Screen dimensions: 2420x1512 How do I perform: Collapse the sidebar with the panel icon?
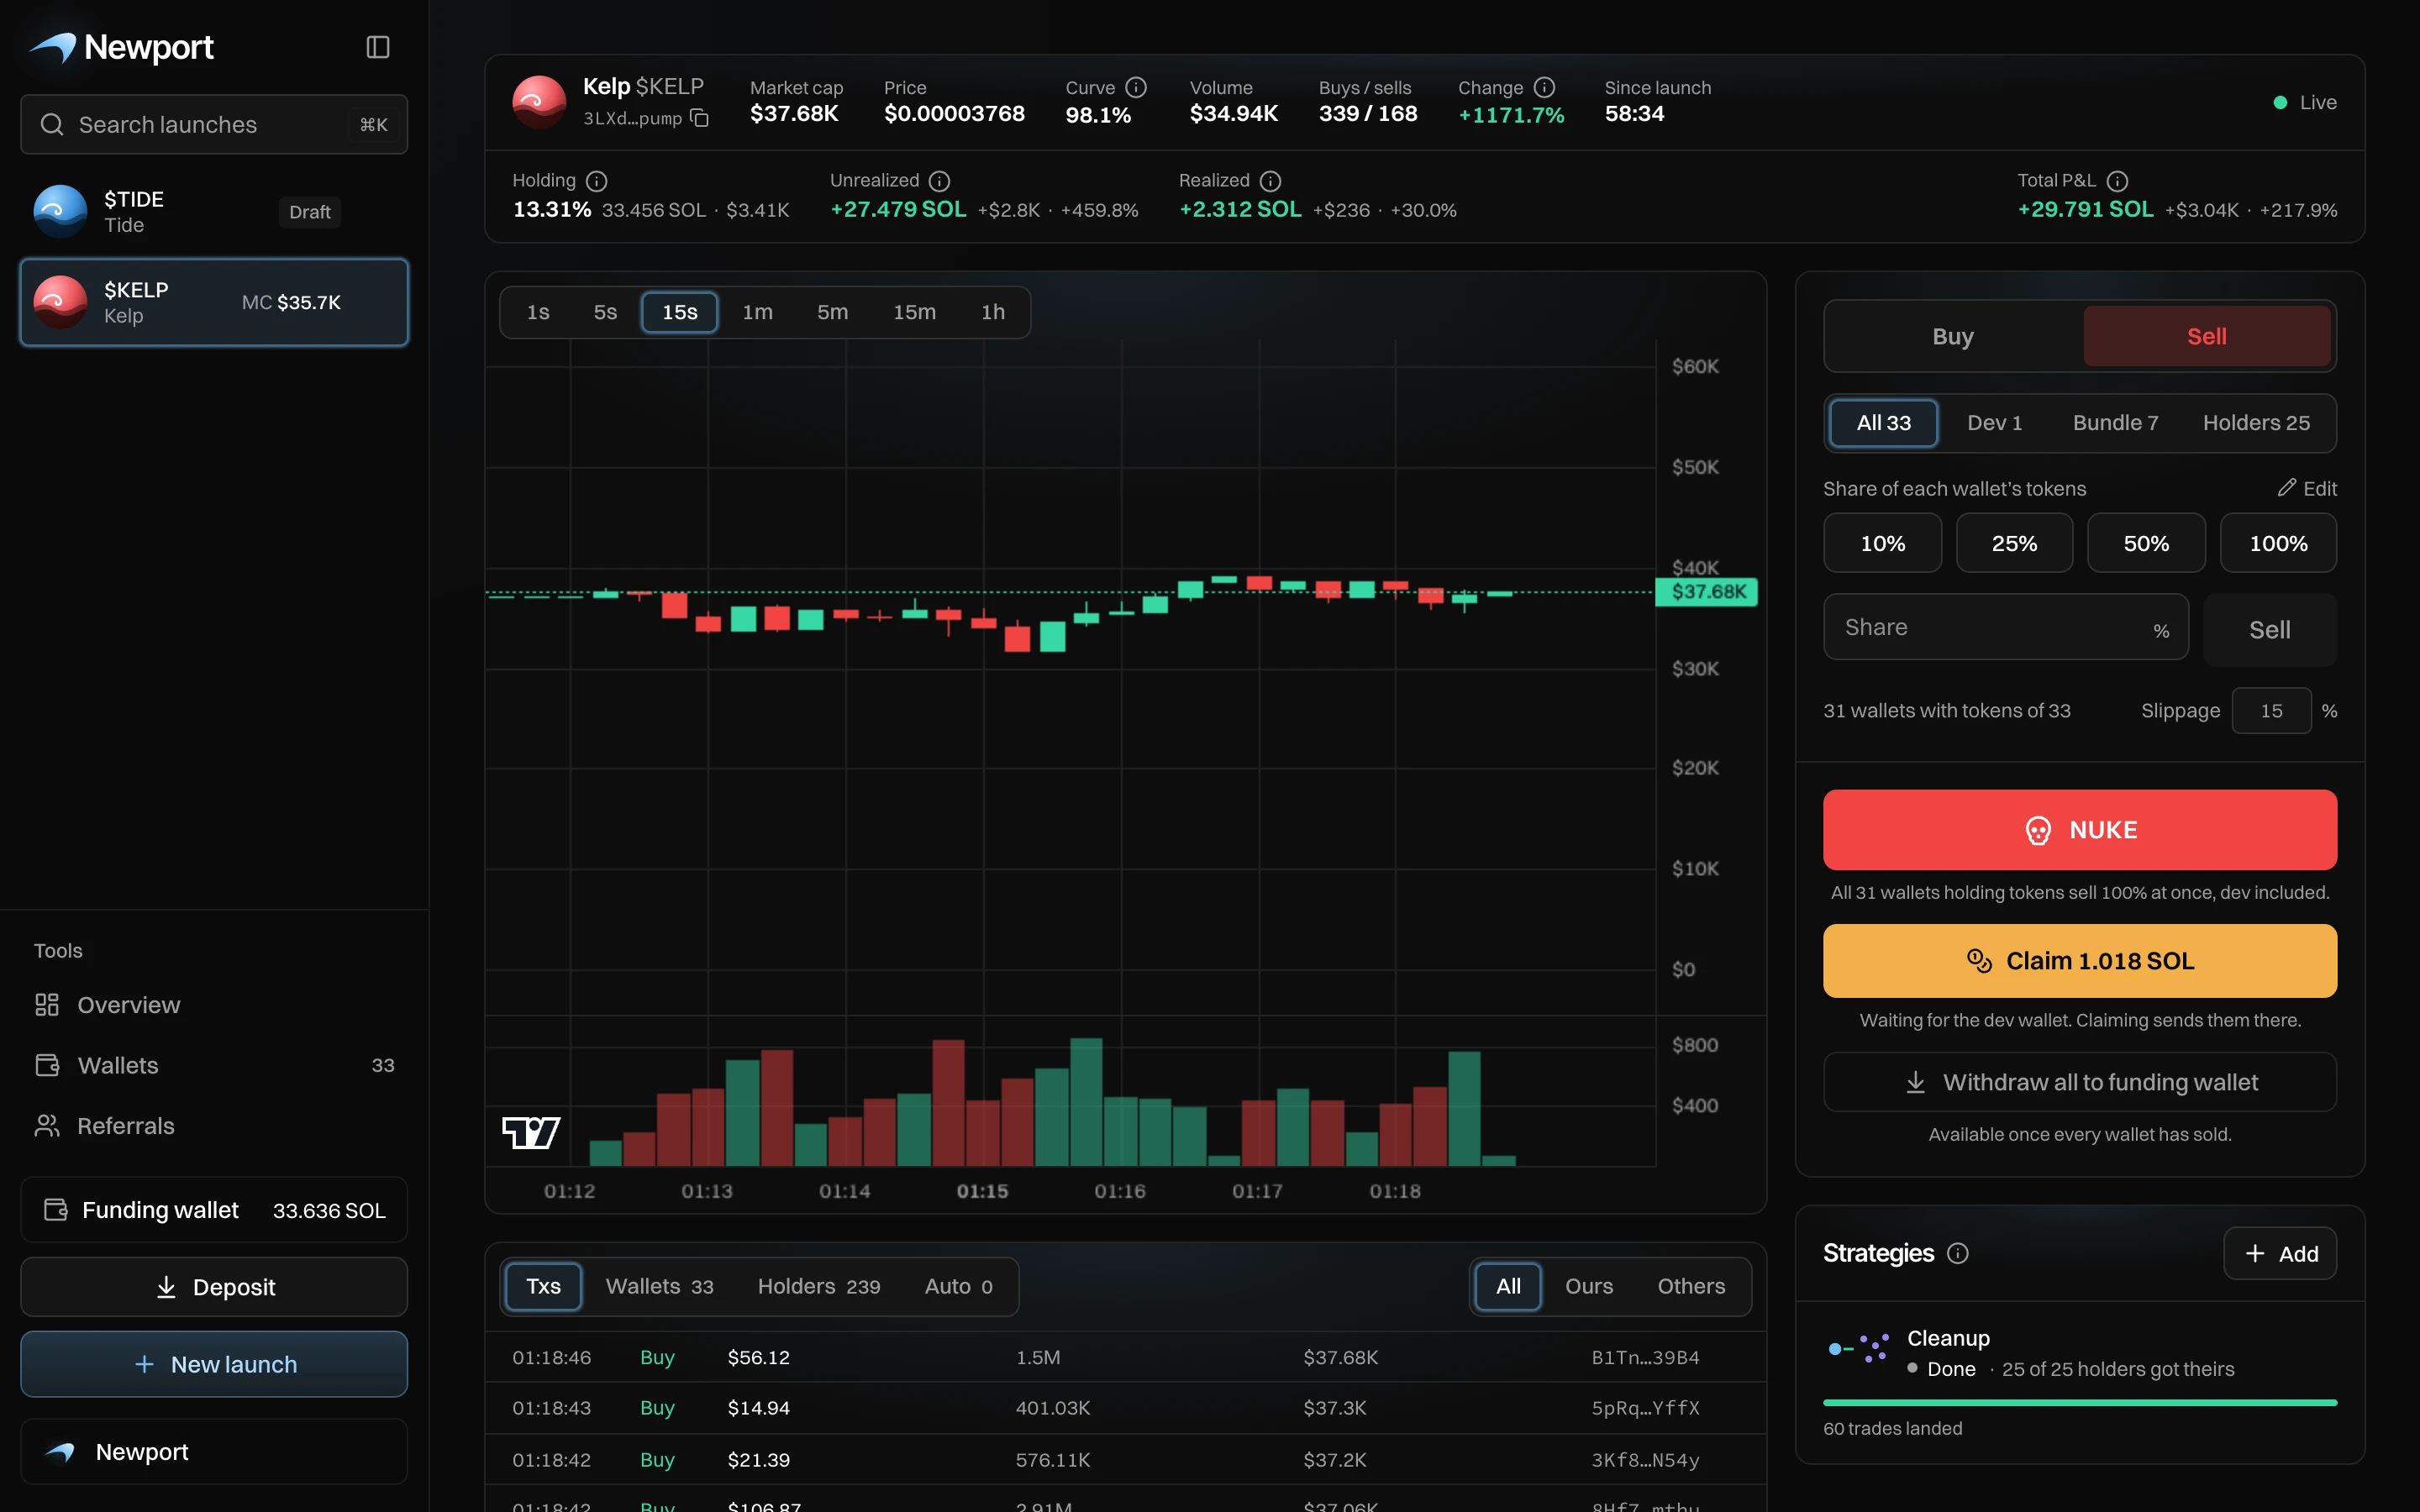pyautogui.click(x=377, y=47)
